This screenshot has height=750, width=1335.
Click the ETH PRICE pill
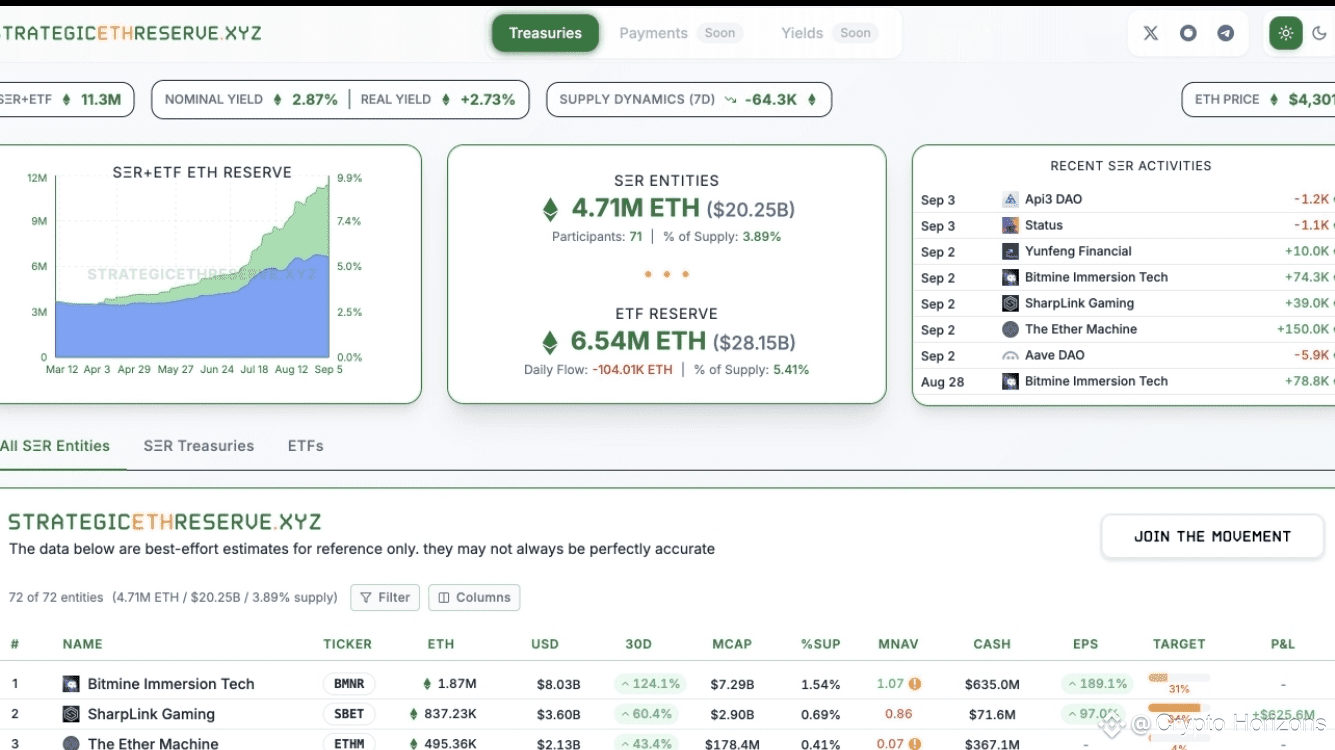tap(1258, 99)
